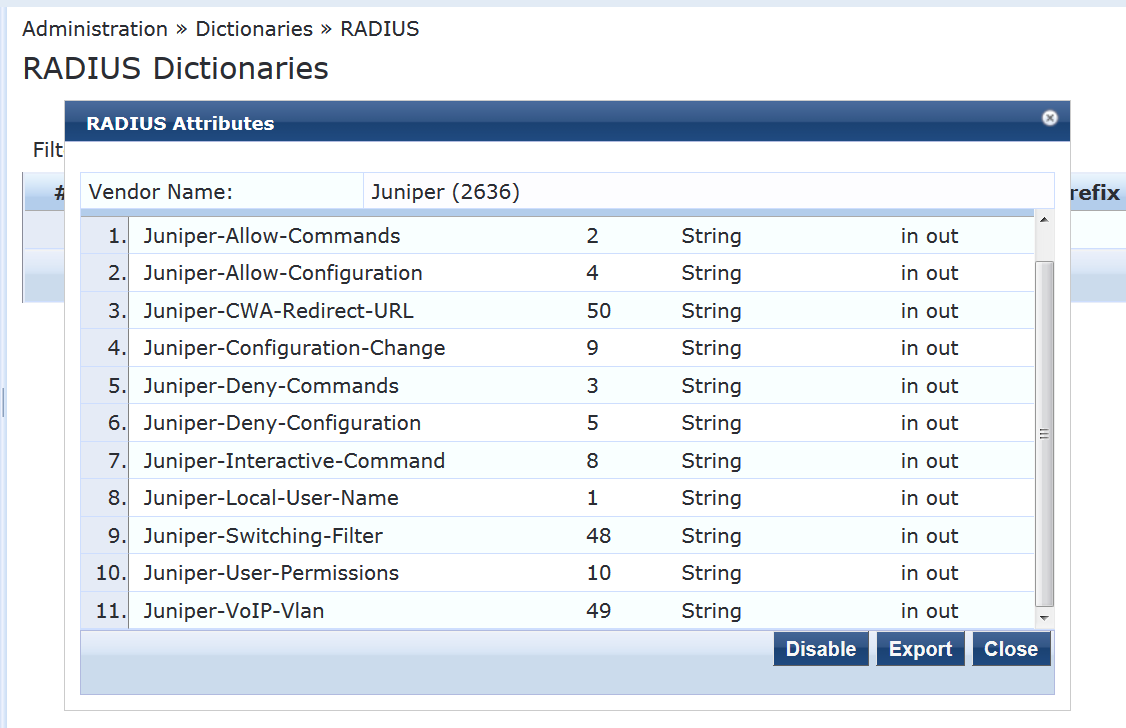
Task: Click the Juniper-Configuration-Change row
Action: click(294, 348)
